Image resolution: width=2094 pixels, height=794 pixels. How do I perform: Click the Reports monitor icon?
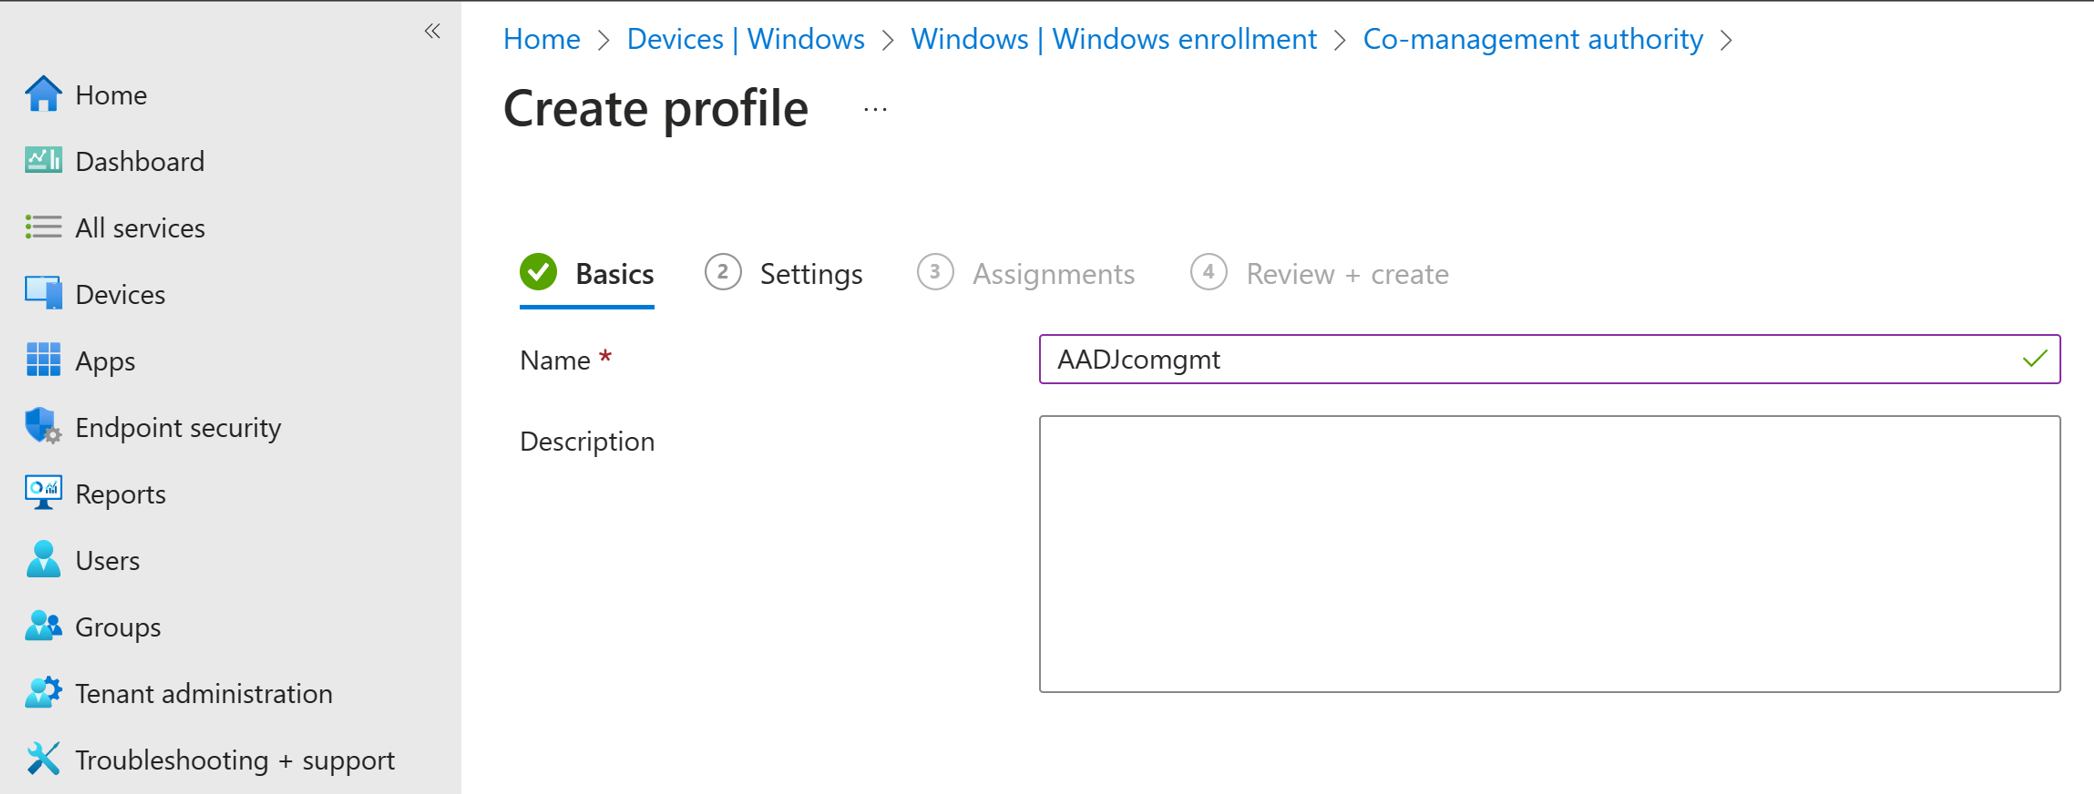point(43,493)
